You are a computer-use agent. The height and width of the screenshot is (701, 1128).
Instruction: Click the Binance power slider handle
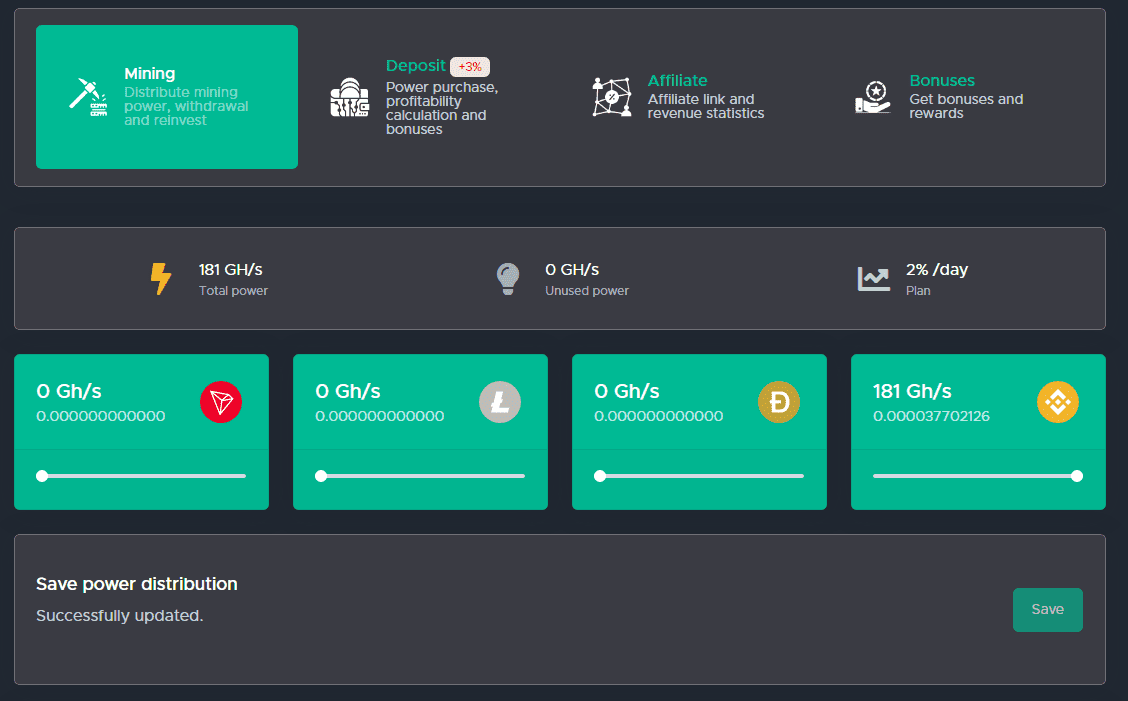coord(1077,476)
